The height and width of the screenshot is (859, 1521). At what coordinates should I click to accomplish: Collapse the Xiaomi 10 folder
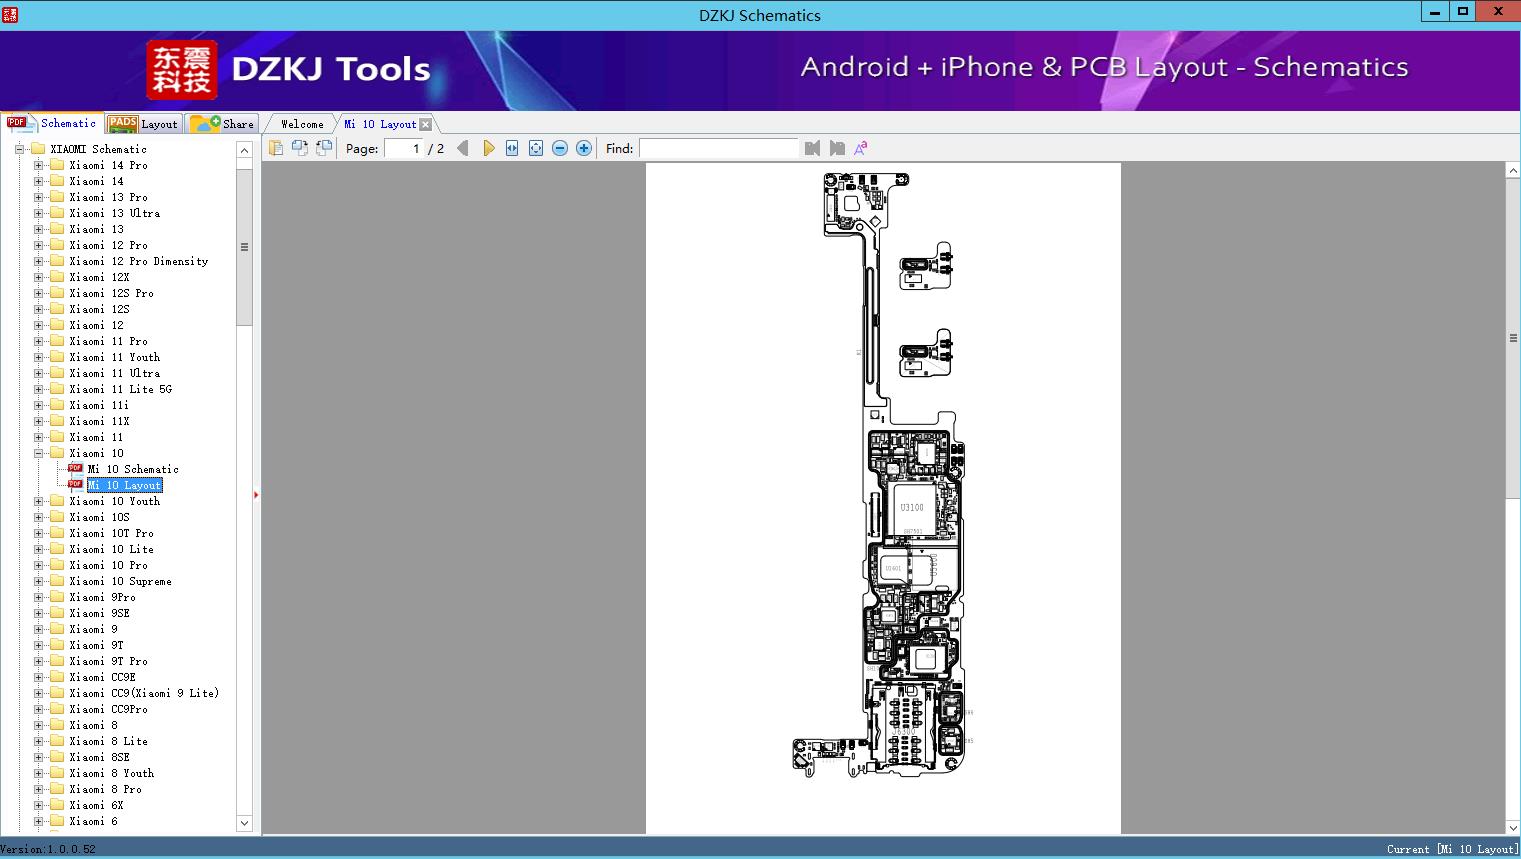click(38, 453)
